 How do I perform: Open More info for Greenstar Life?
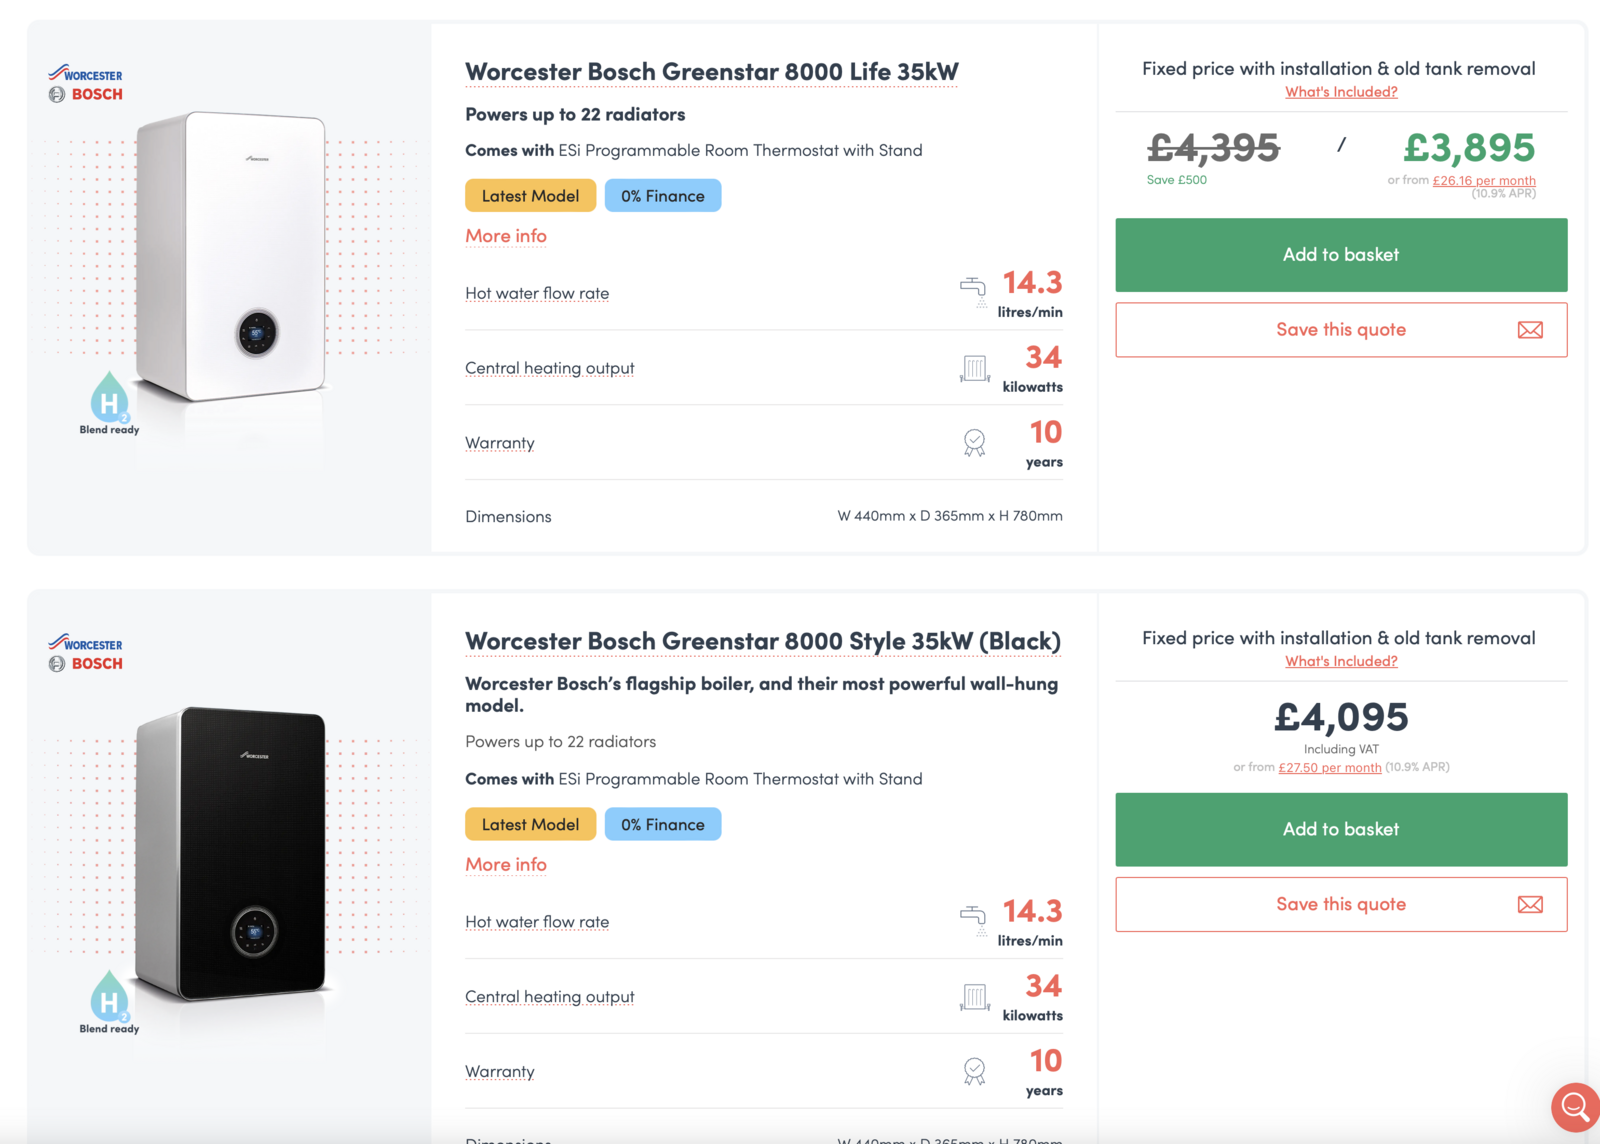[x=506, y=236]
